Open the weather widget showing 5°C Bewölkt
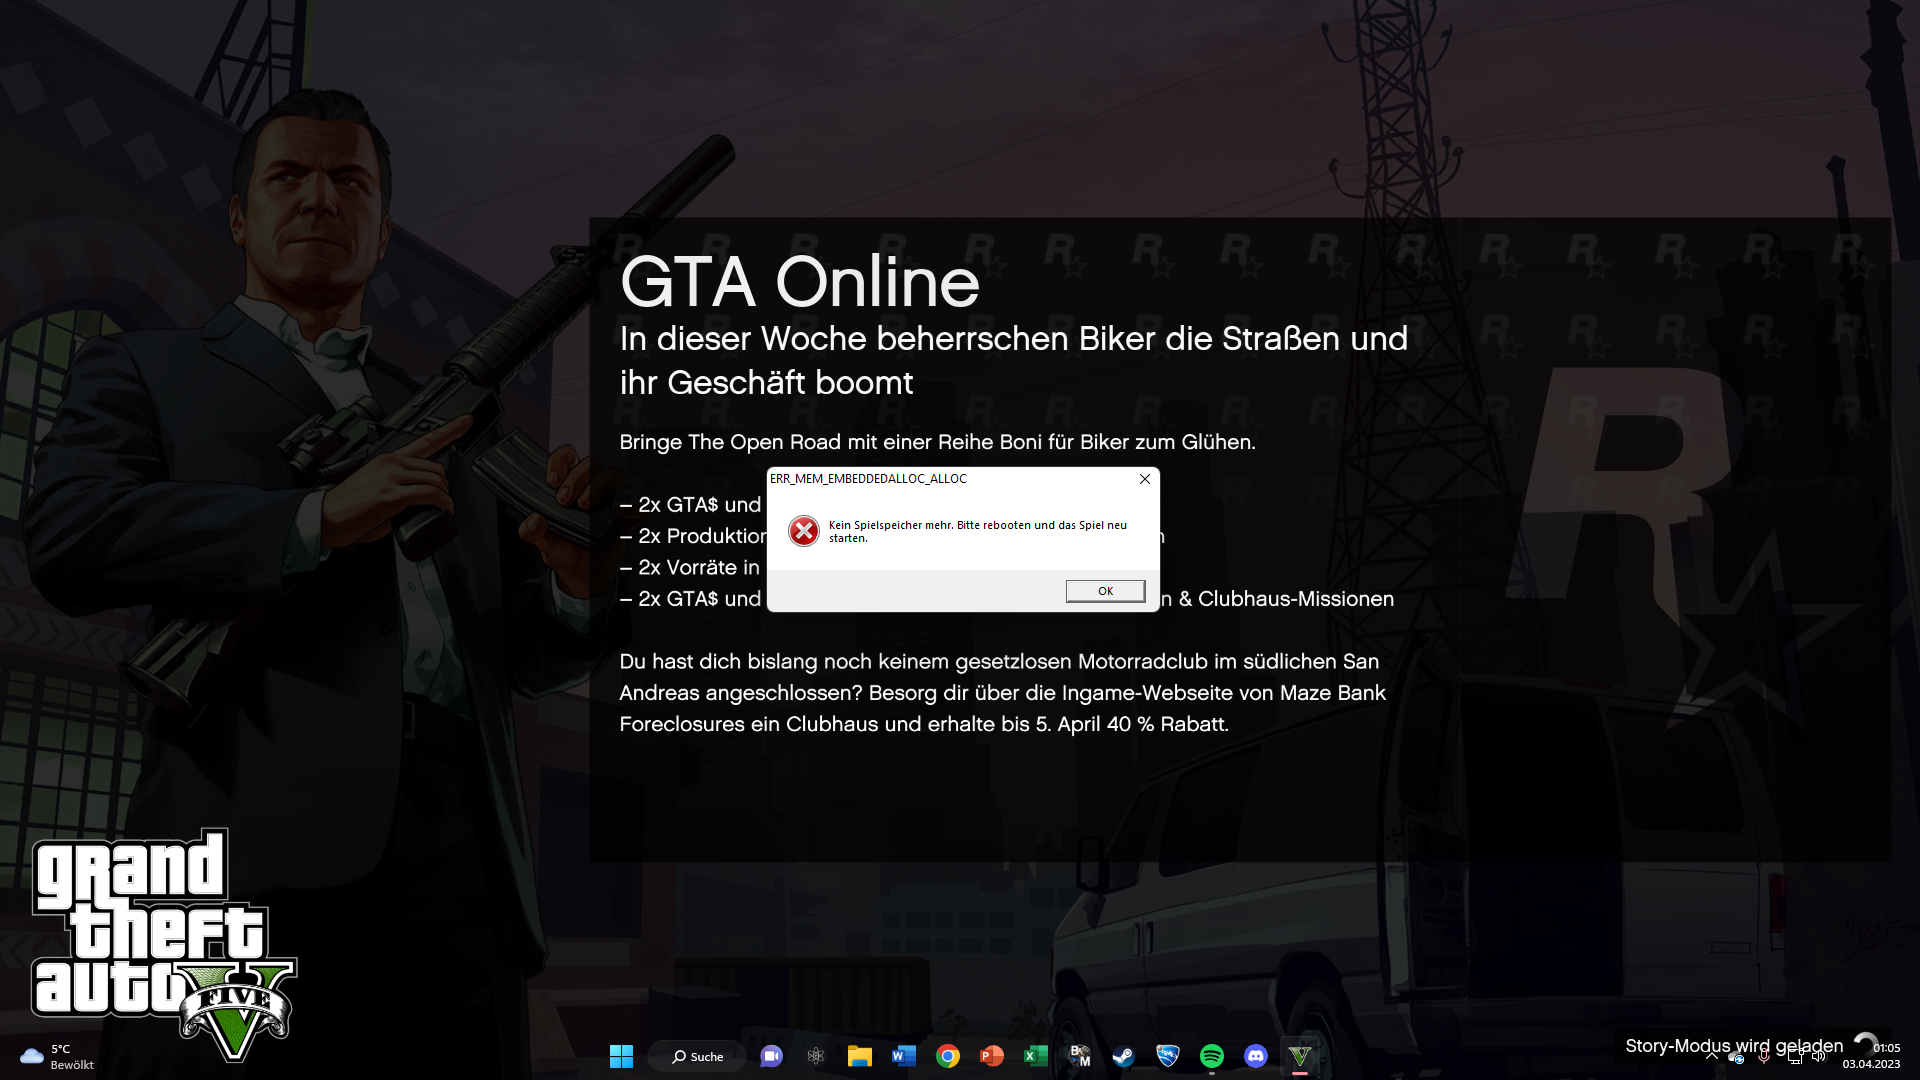Viewport: 1920px width, 1080px height. coord(57,1056)
